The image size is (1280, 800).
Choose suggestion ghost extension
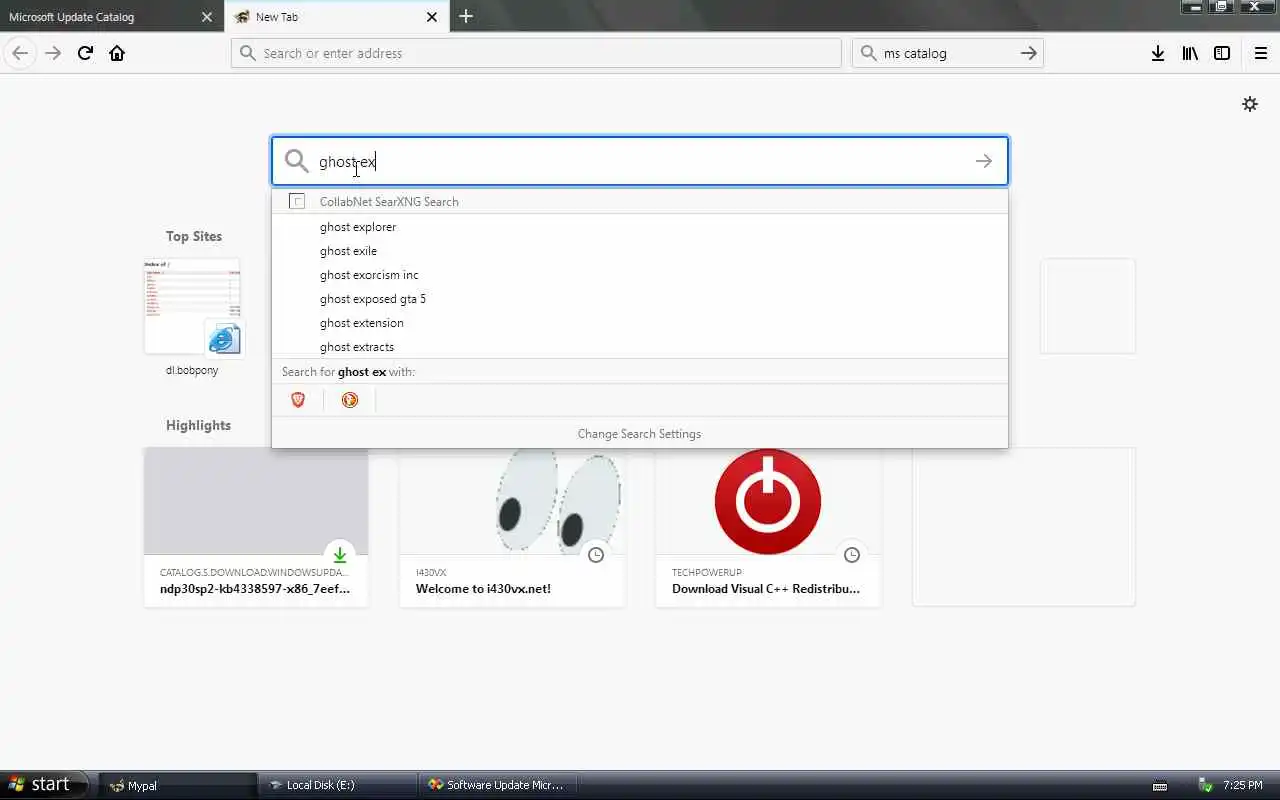pos(640,323)
